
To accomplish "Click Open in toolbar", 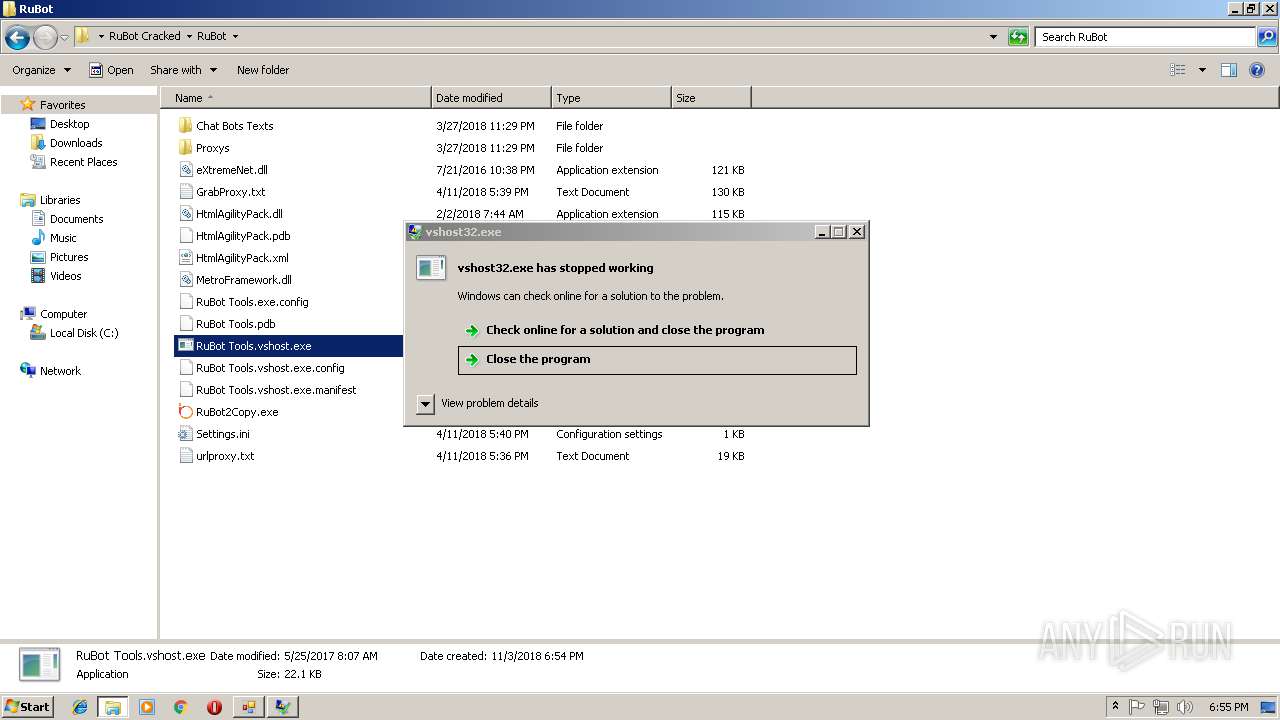I will [x=111, y=70].
